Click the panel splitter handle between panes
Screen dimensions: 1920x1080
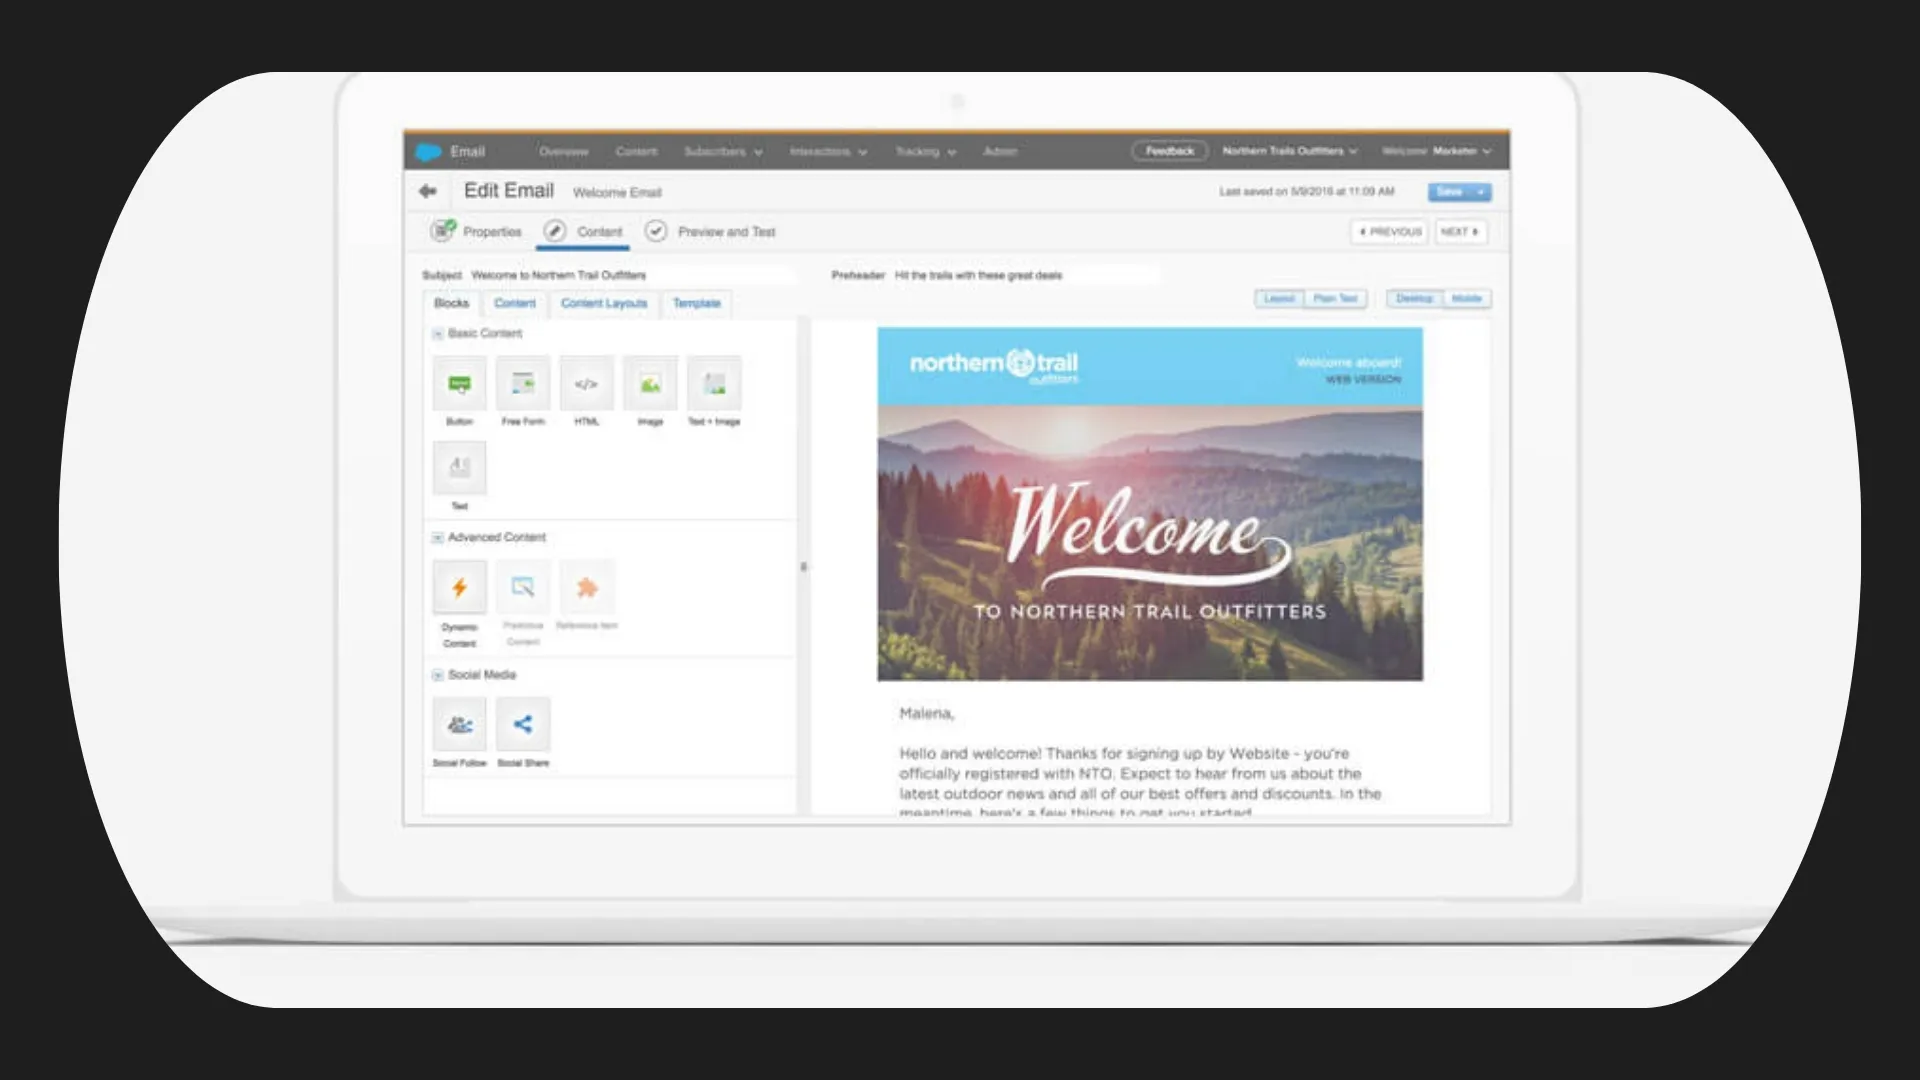click(x=803, y=567)
